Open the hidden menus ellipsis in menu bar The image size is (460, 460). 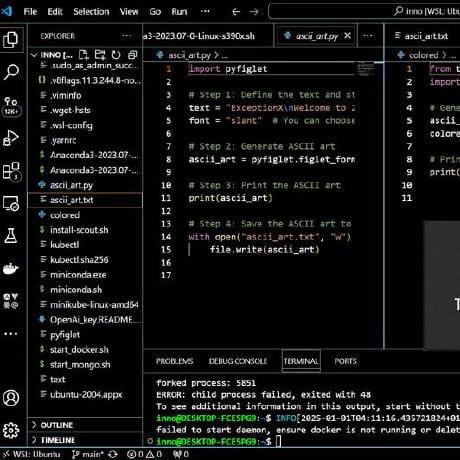tap(205, 12)
